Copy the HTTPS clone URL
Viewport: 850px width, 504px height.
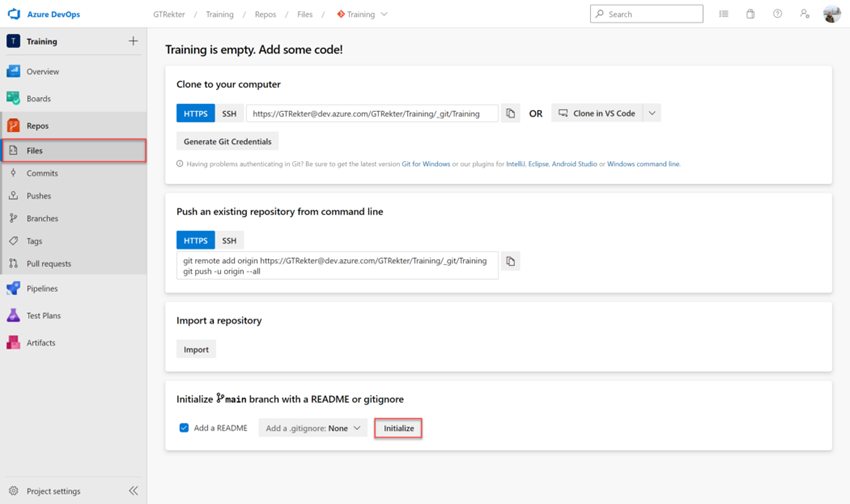(x=510, y=114)
